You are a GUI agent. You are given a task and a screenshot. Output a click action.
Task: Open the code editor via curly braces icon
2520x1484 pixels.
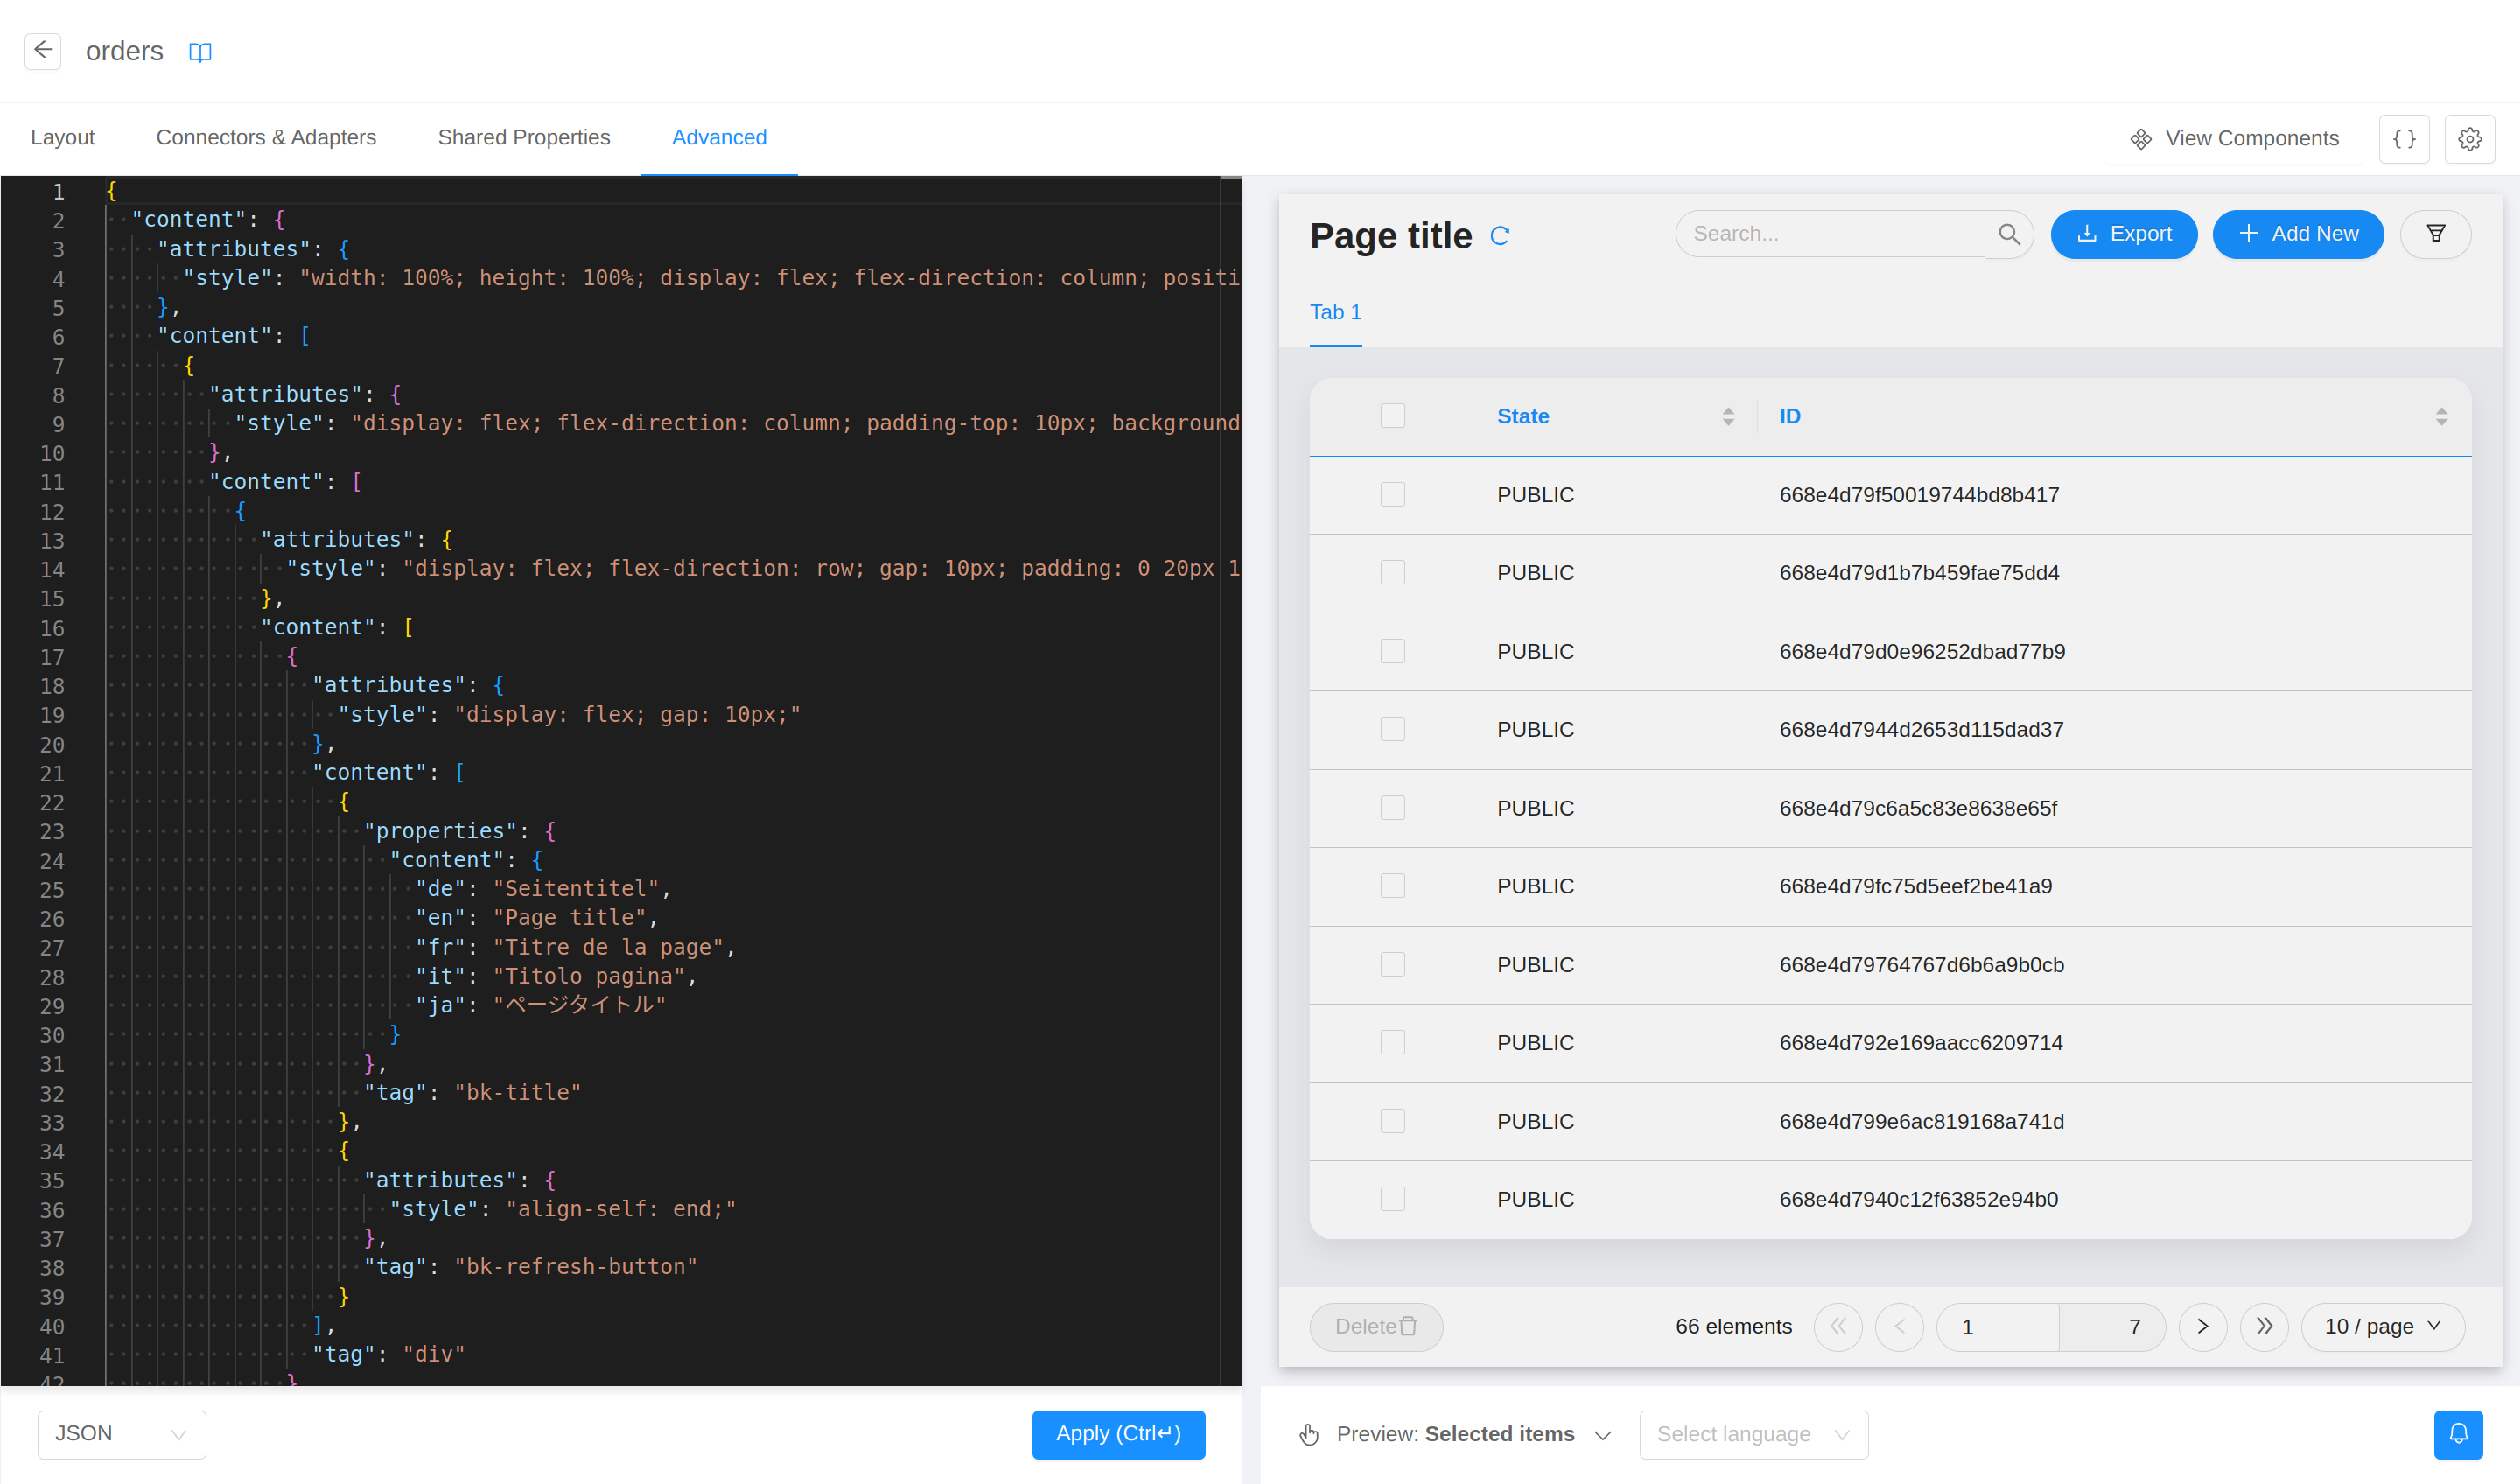click(2404, 138)
